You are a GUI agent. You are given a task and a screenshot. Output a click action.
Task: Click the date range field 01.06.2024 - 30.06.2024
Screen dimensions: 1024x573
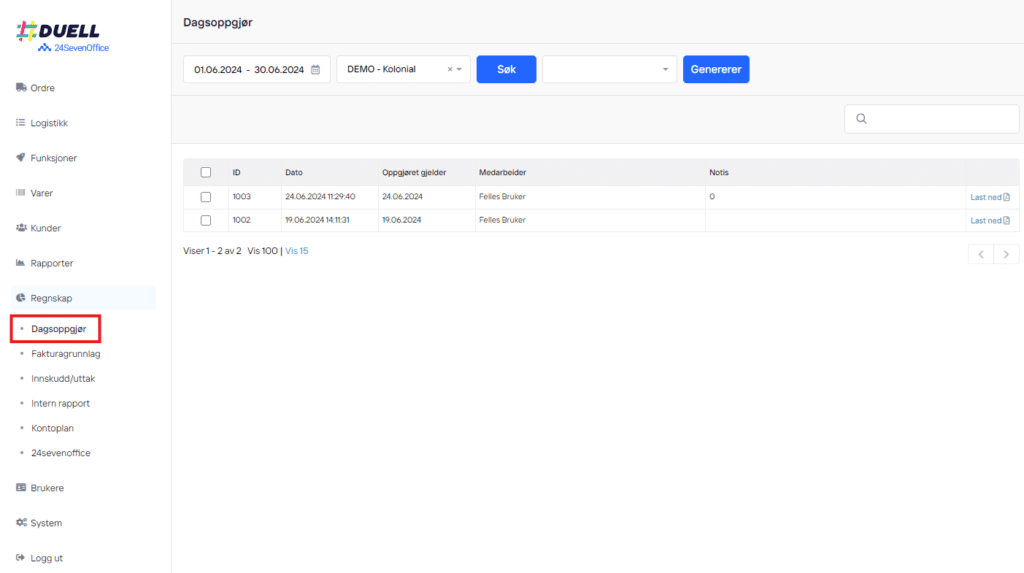coord(257,69)
